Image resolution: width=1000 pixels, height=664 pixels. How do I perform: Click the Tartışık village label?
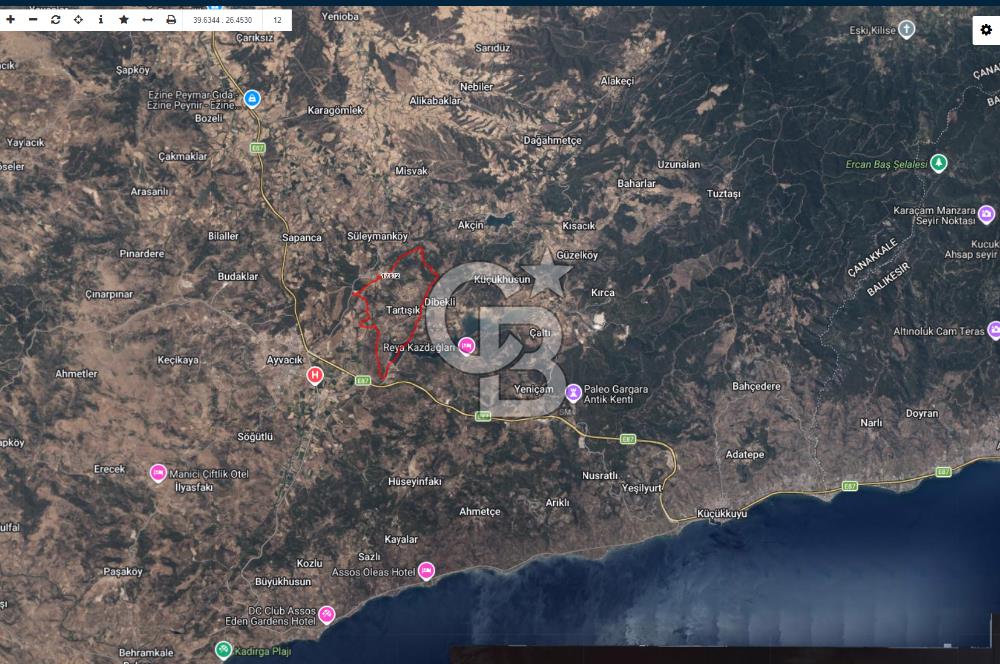403,310
